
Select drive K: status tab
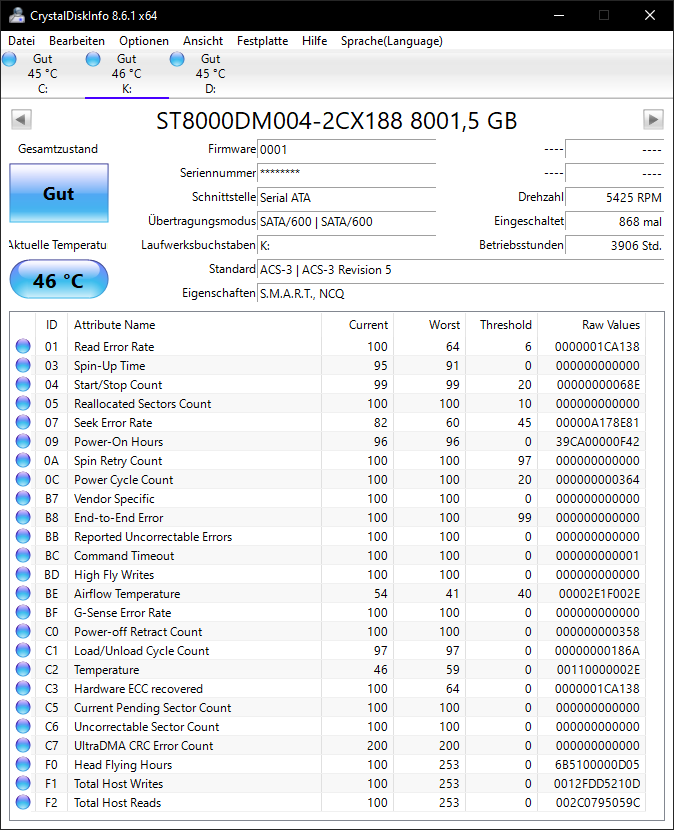pos(127,74)
